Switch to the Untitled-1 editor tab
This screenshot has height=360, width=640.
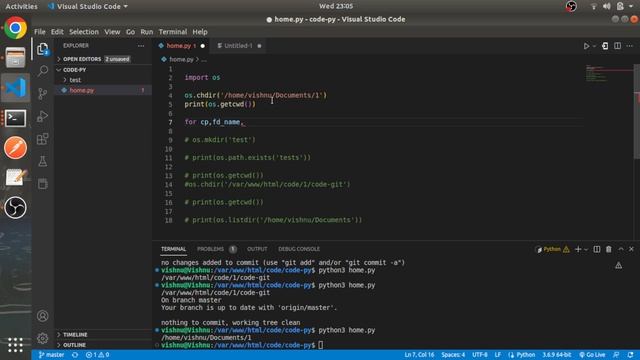click(x=238, y=46)
